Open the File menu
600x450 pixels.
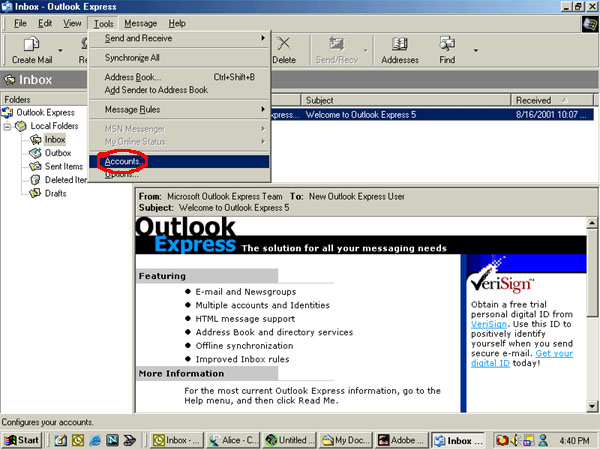pos(20,23)
